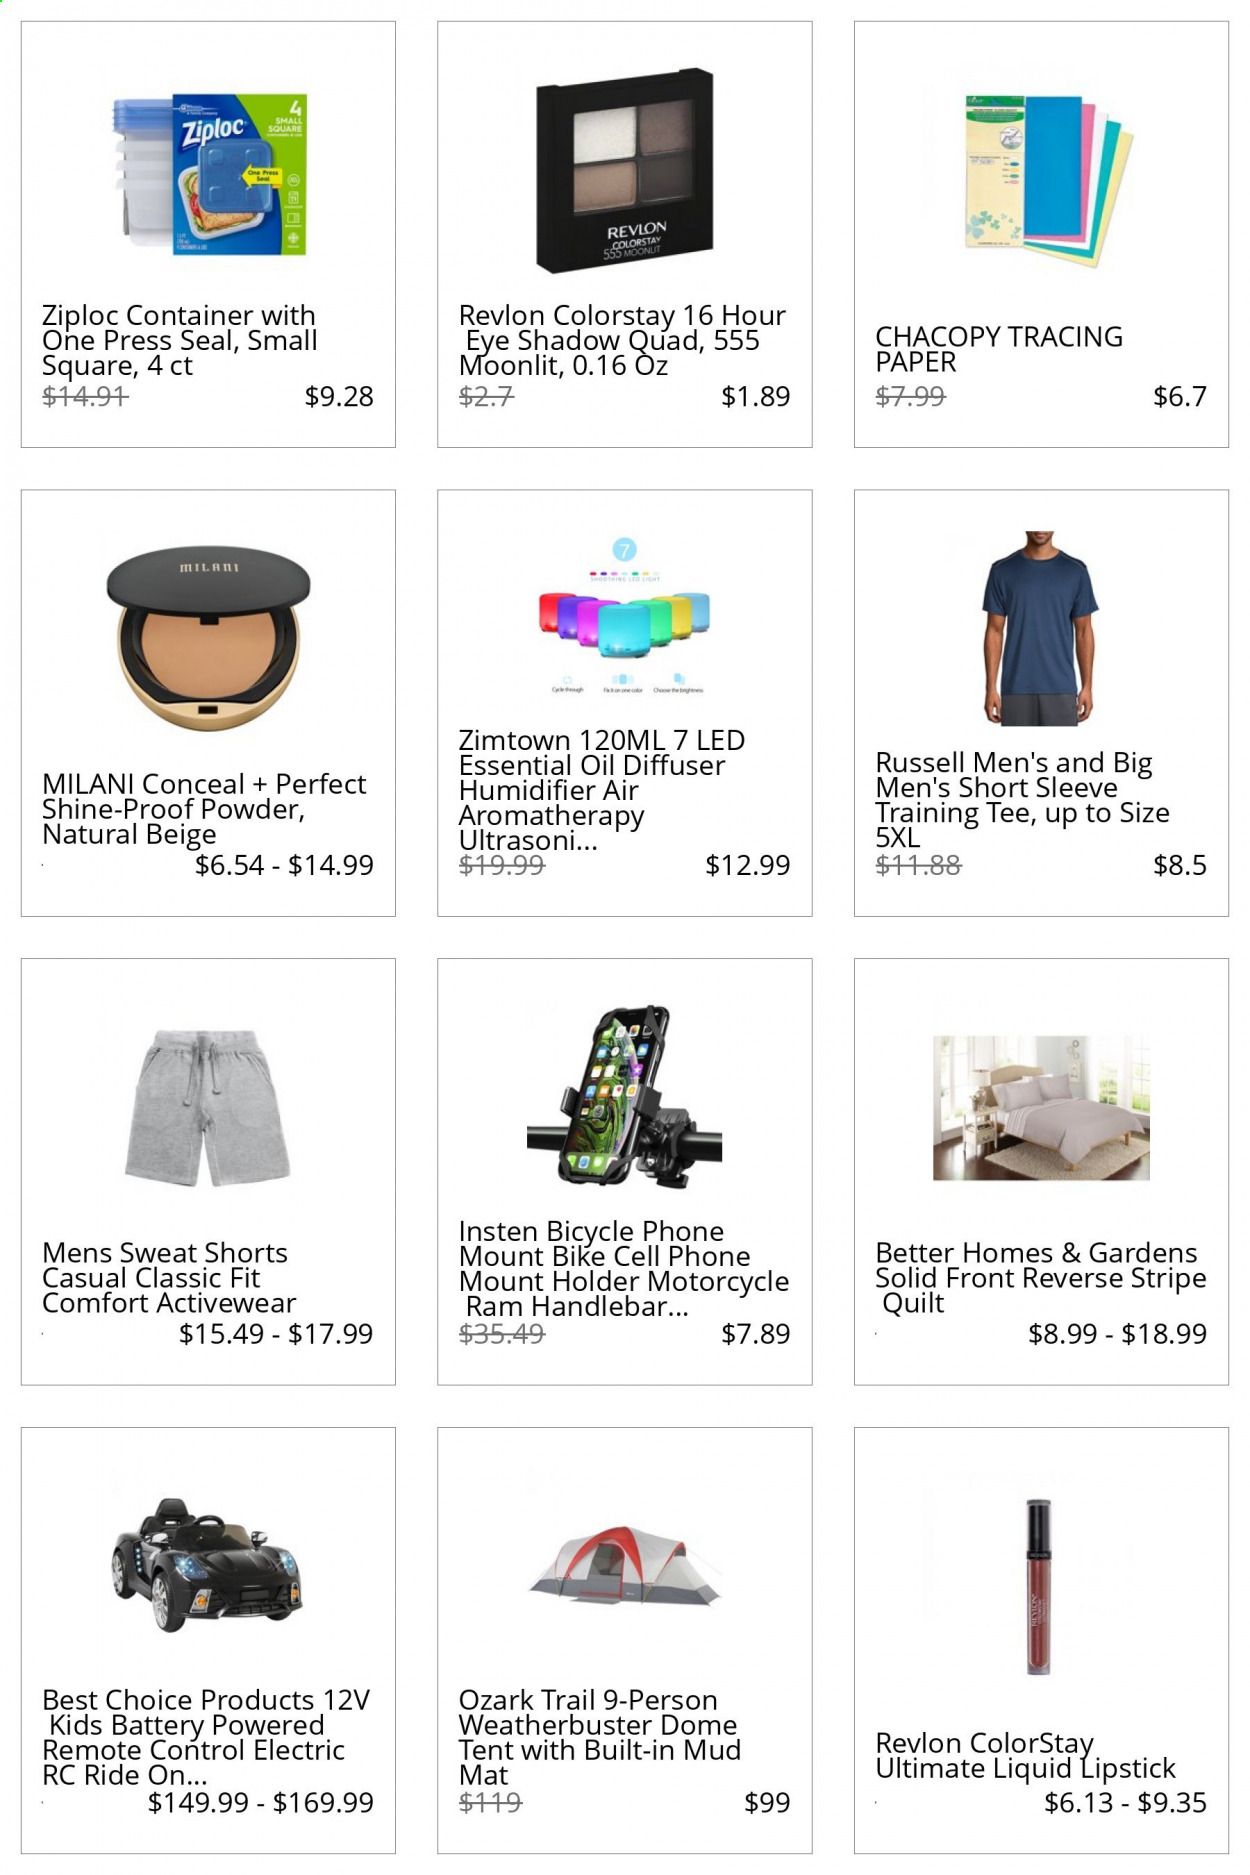This screenshot has height=1875, width=1250.
Task: View the Revlon Colorstay eye shadow quad image
Action: (x=625, y=171)
